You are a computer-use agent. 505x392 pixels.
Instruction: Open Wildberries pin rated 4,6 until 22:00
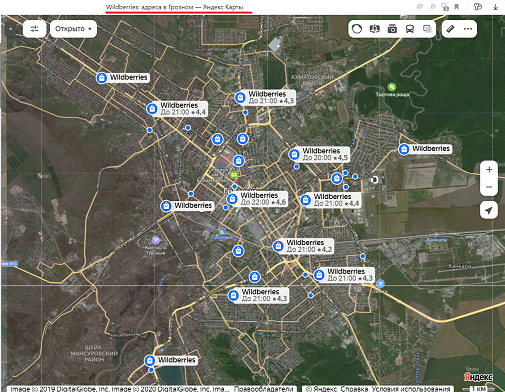pos(232,199)
